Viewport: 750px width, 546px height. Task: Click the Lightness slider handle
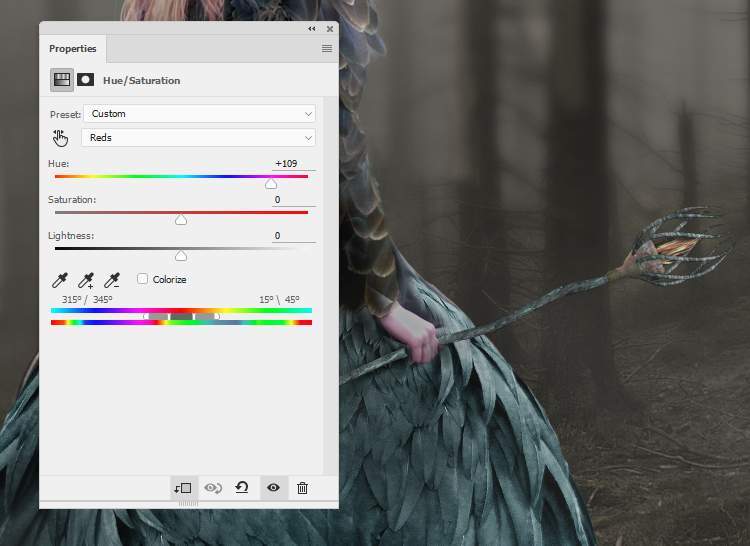pyautogui.click(x=181, y=256)
